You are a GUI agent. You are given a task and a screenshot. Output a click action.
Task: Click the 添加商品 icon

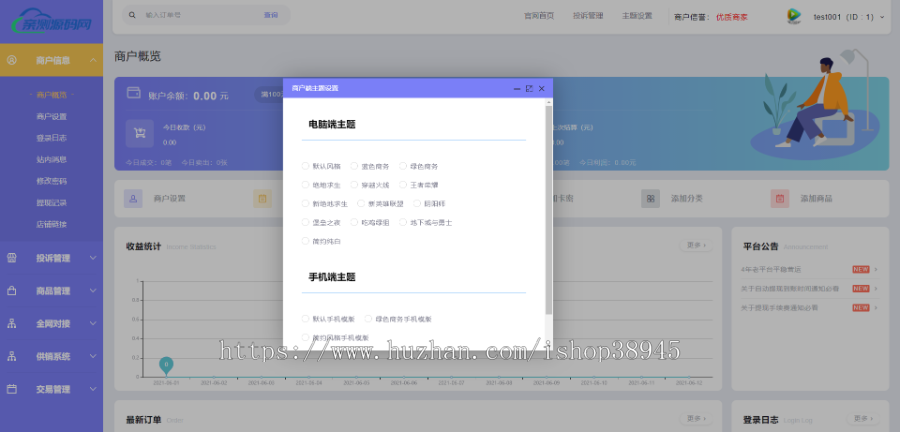click(779, 199)
